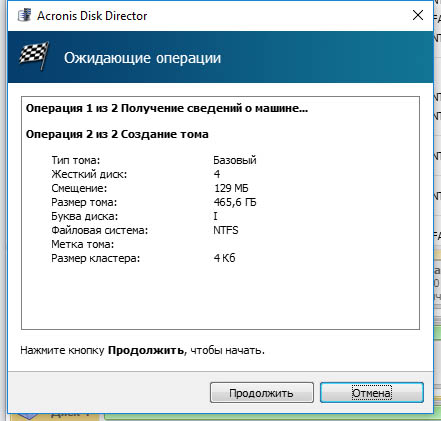Click the Acronis Disk Director title icon
Screen dimensions: 441x421
click(x=25, y=15)
